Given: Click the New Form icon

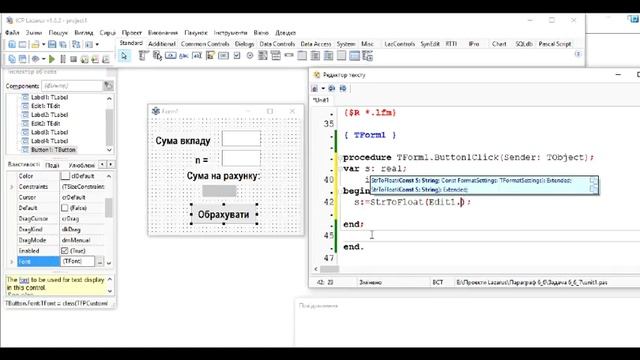Looking at the screenshot, I should point(22,44).
